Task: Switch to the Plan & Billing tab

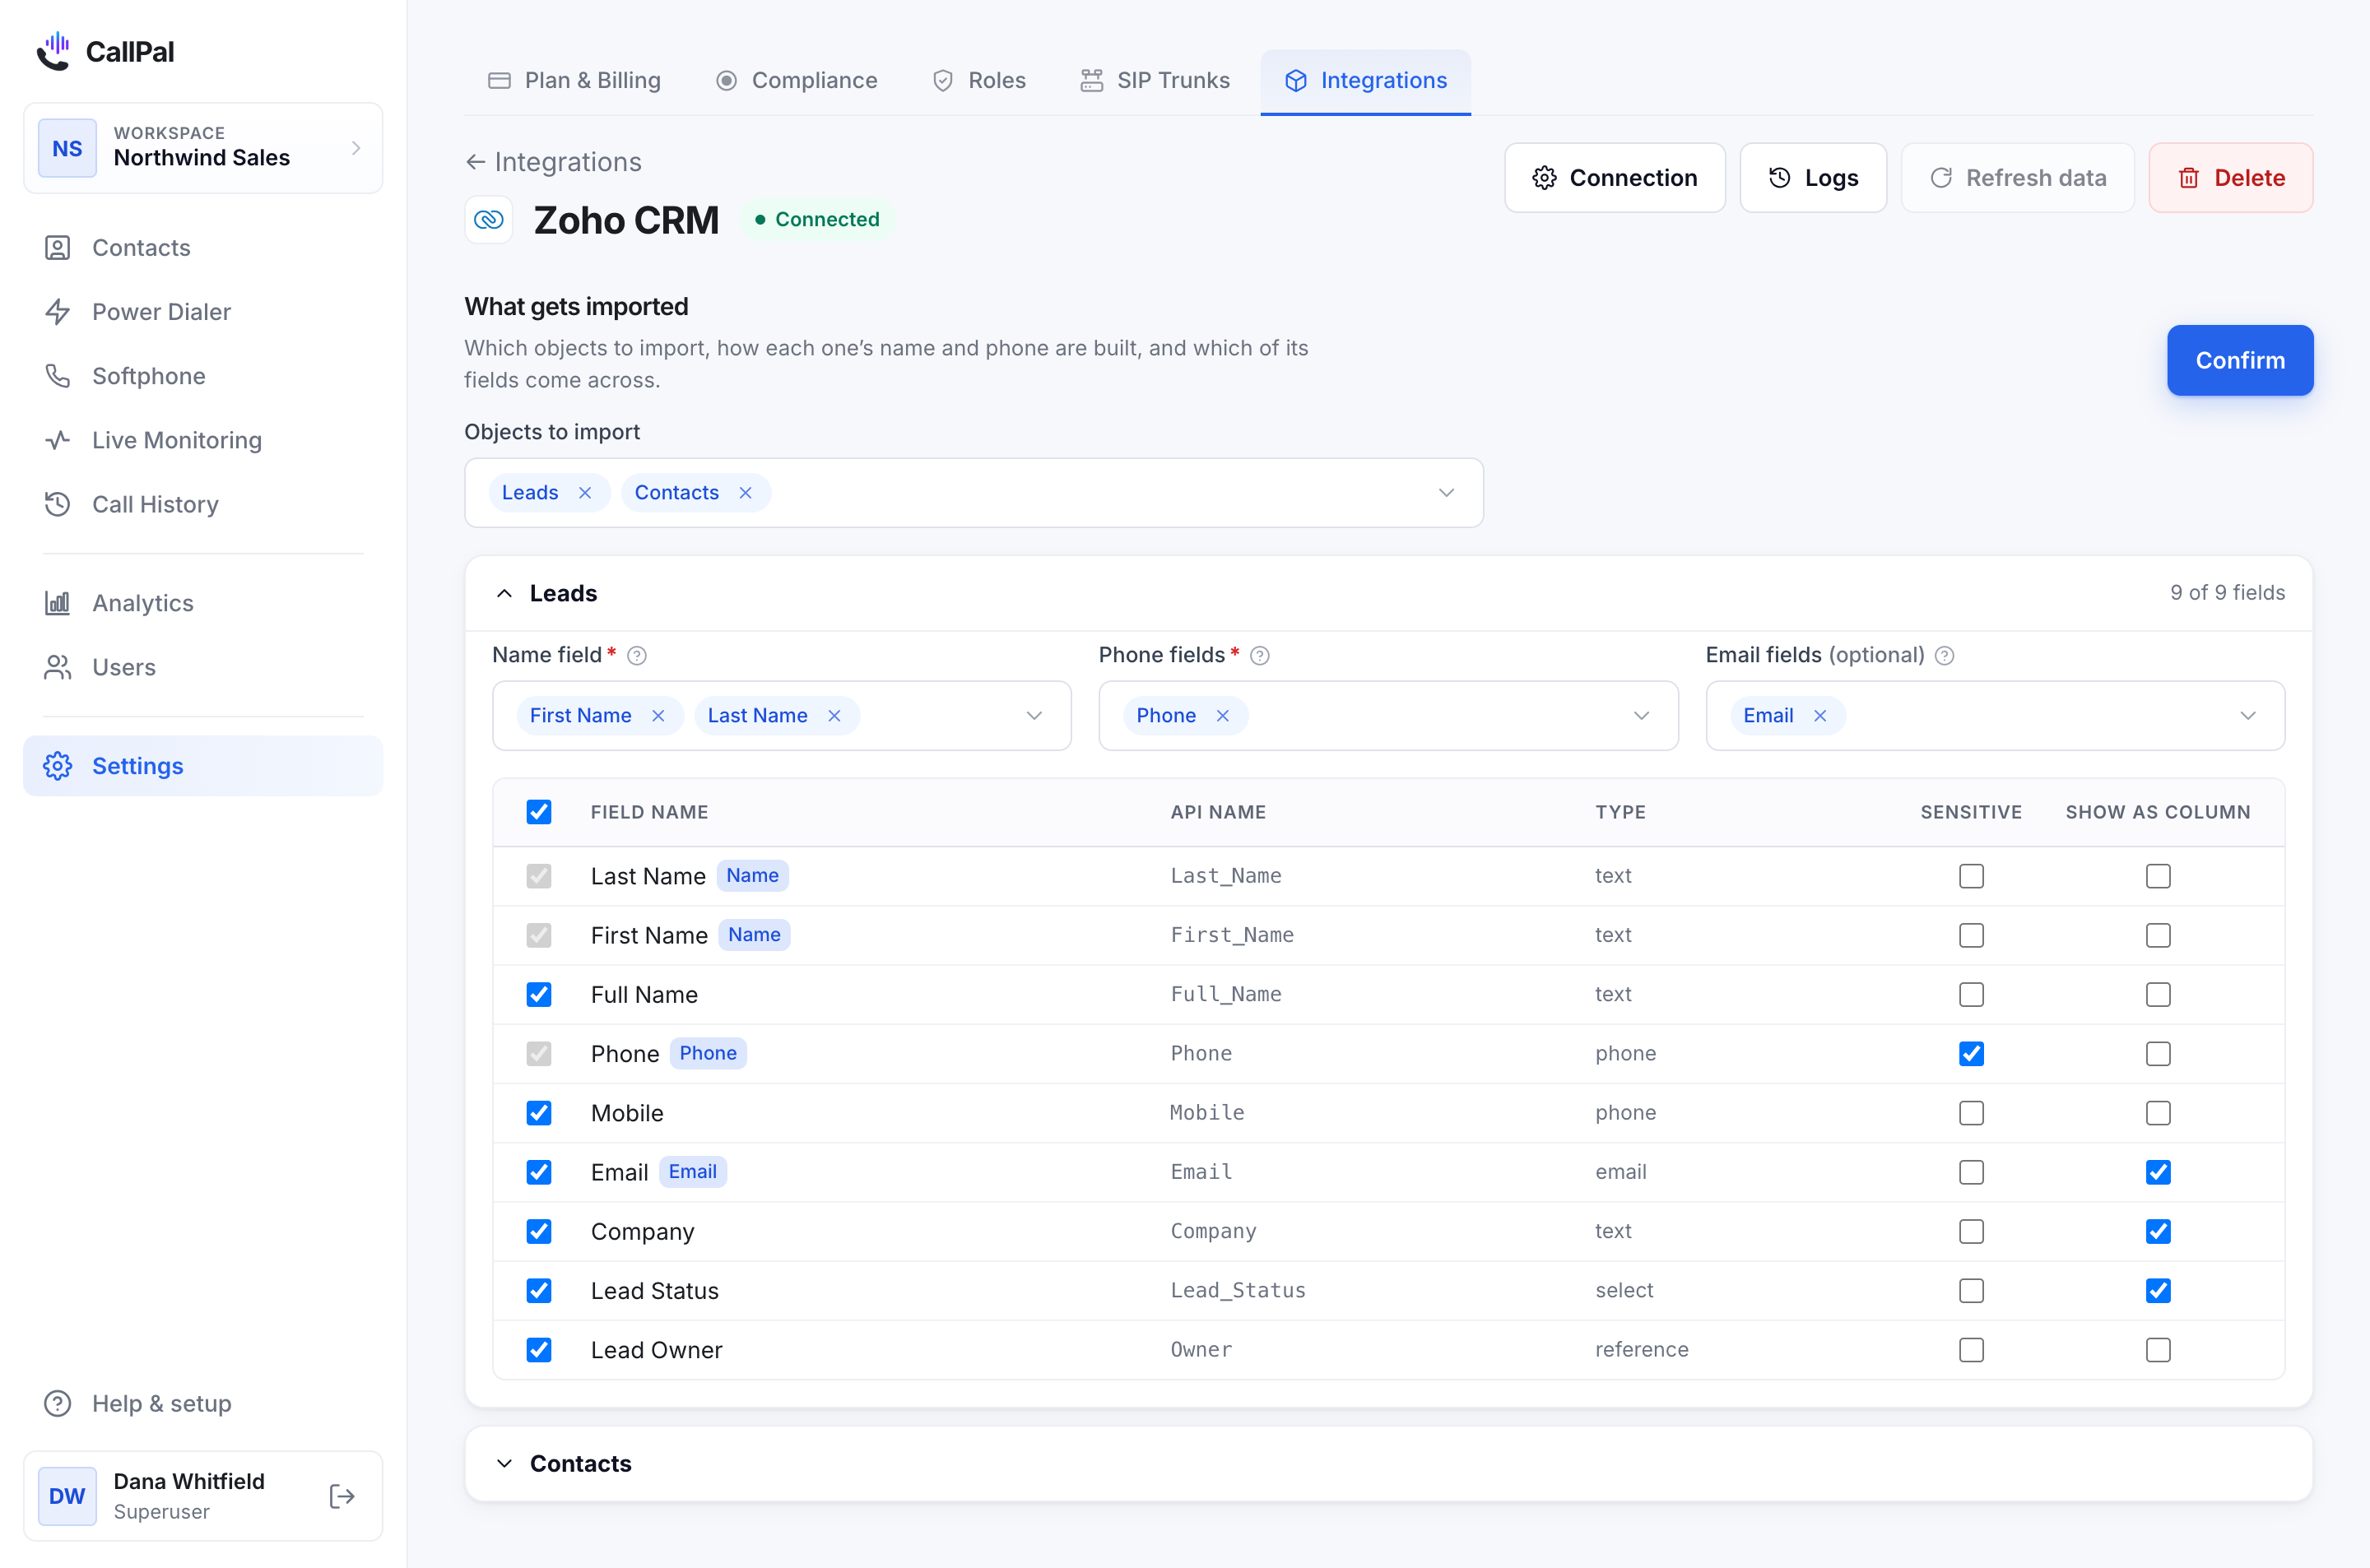Action: coord(574,81)
